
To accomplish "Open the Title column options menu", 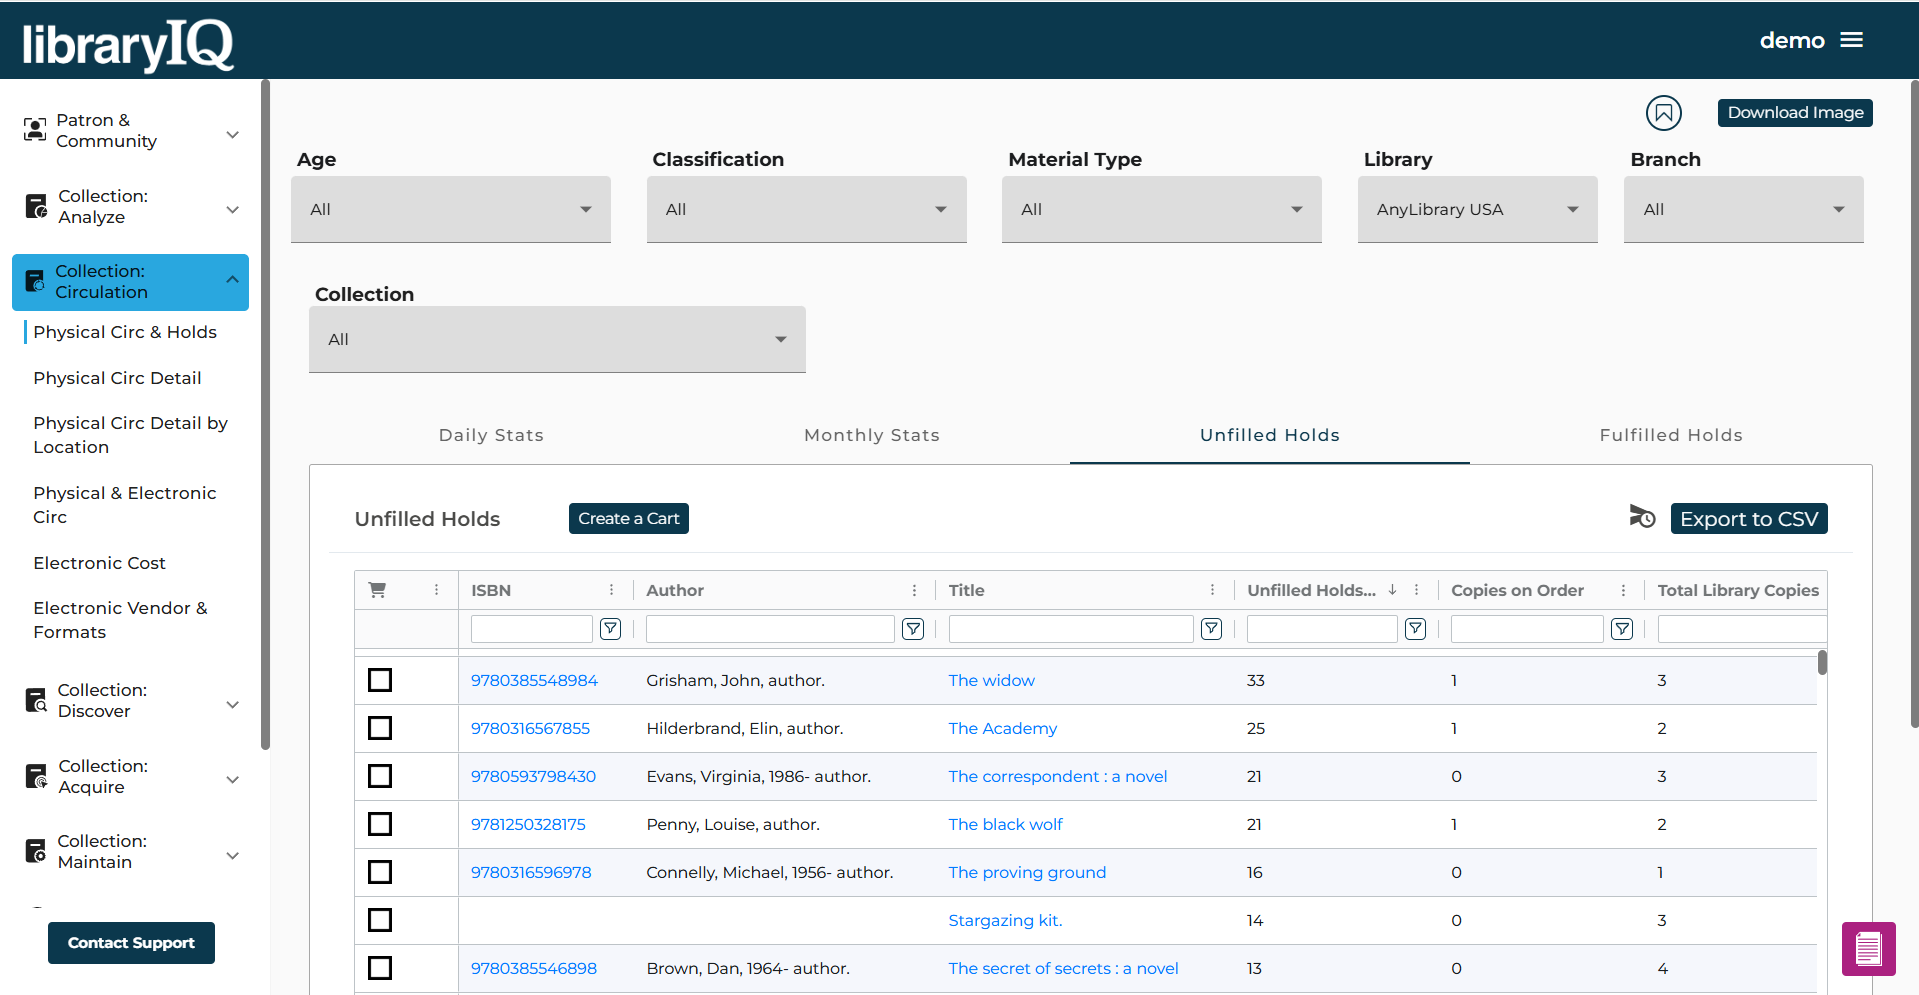I will (1212, 590).
